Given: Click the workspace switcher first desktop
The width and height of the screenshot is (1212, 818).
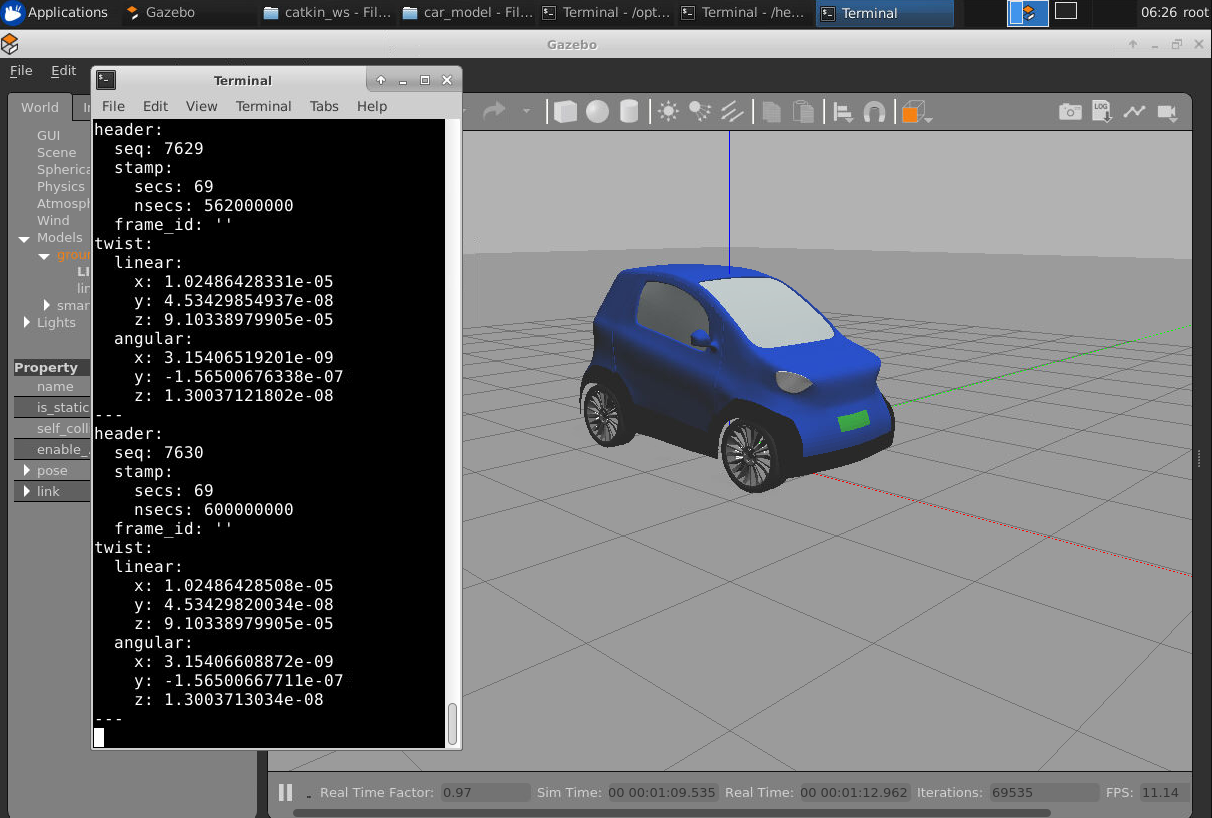Looking at the screenshot, I should 1027,13.
